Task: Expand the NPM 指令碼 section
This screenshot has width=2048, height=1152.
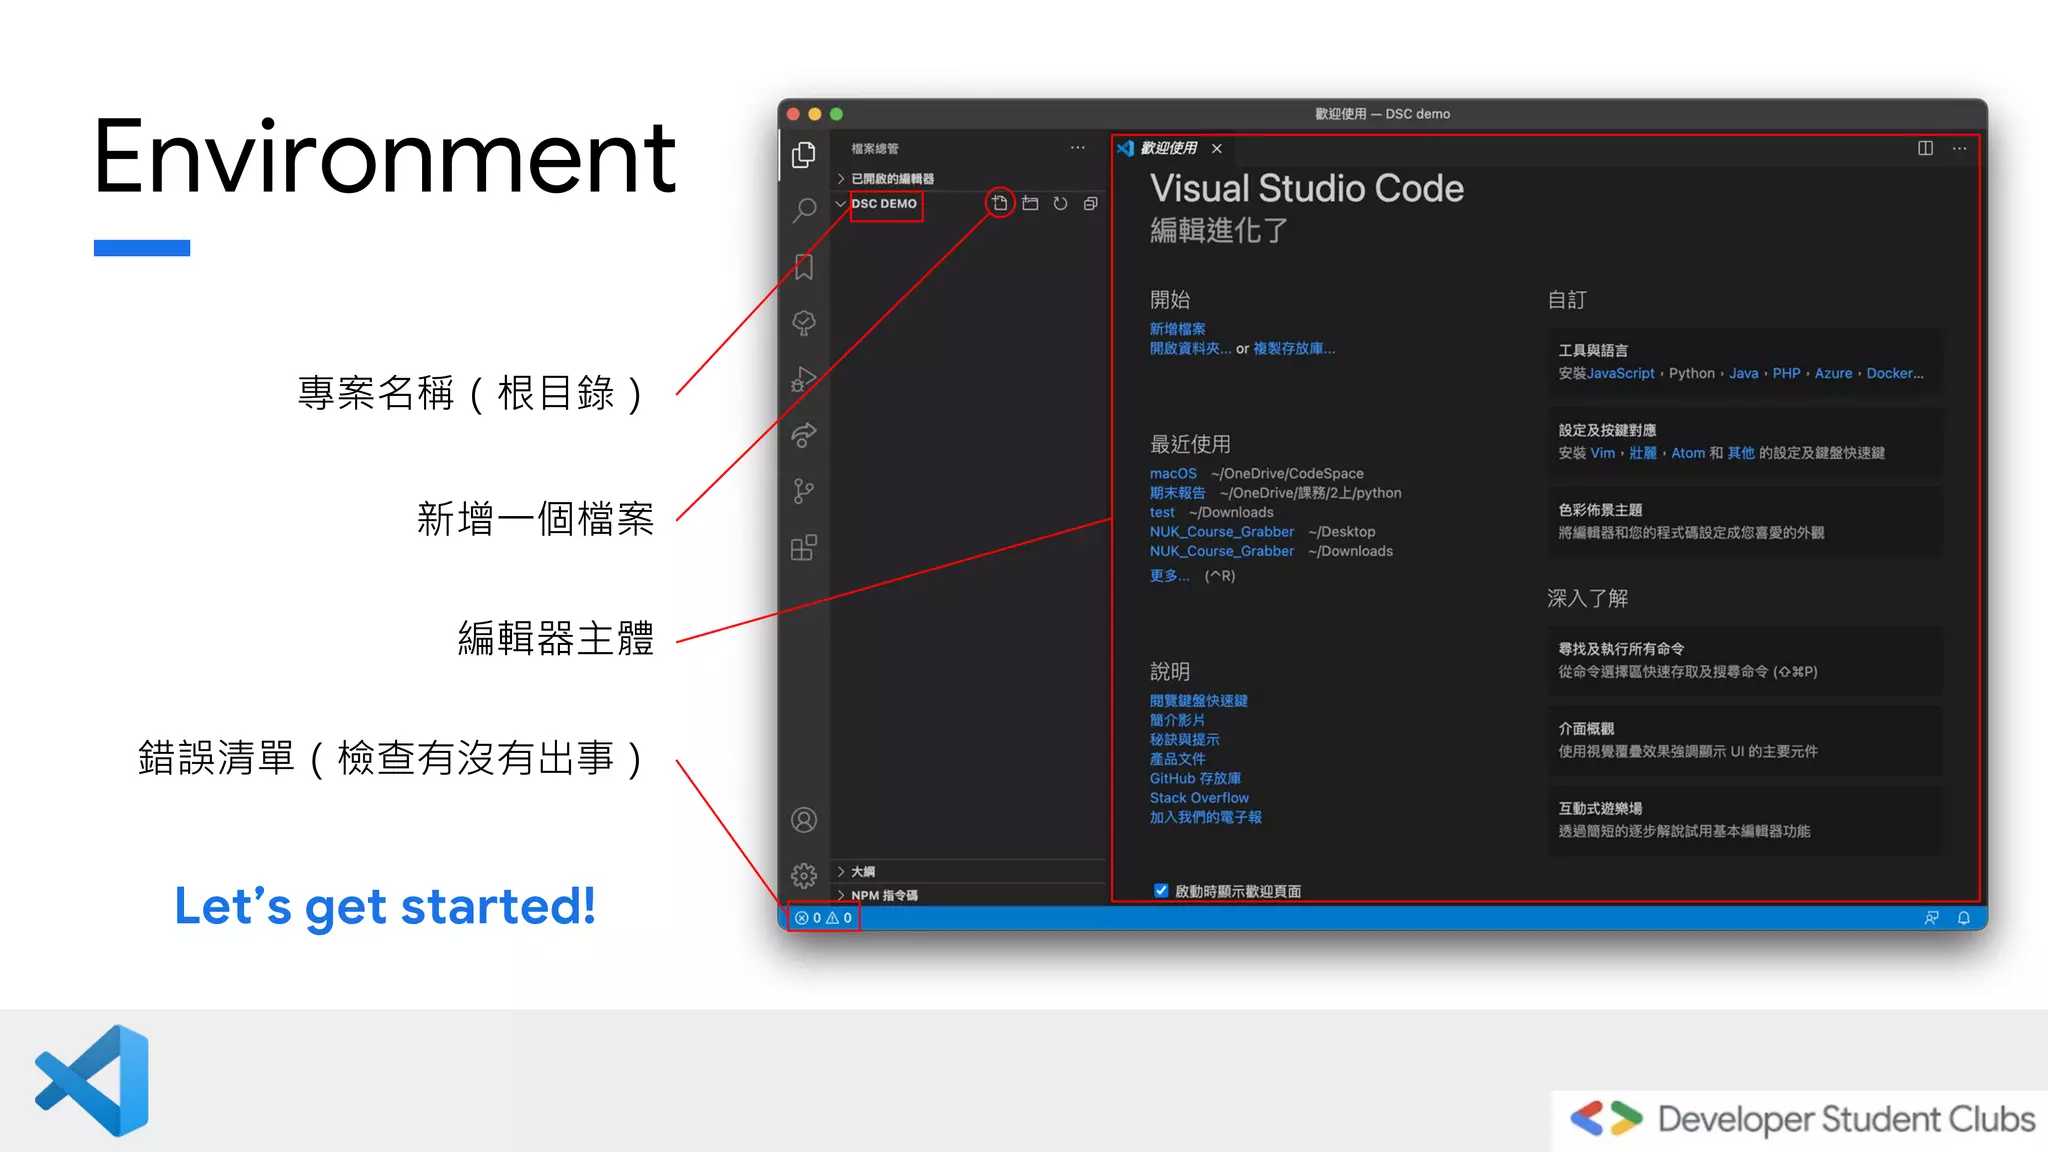Action: pos(883,895)
